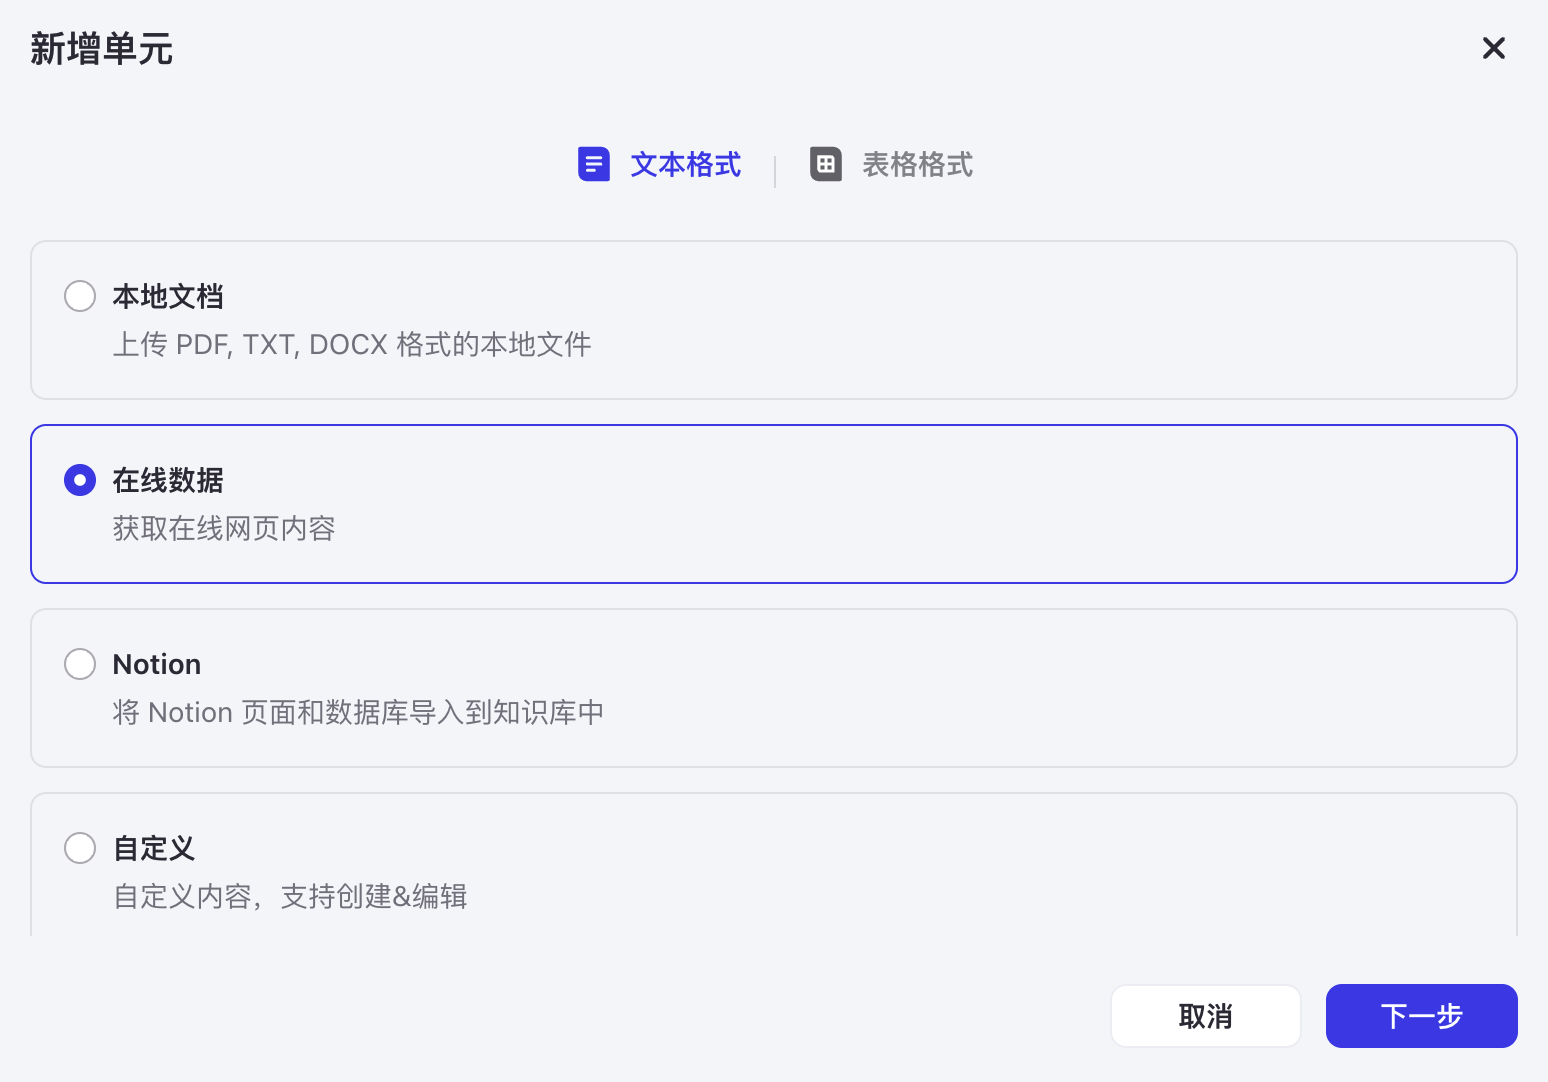Click the 自定义 option title

tap(154, 848)
